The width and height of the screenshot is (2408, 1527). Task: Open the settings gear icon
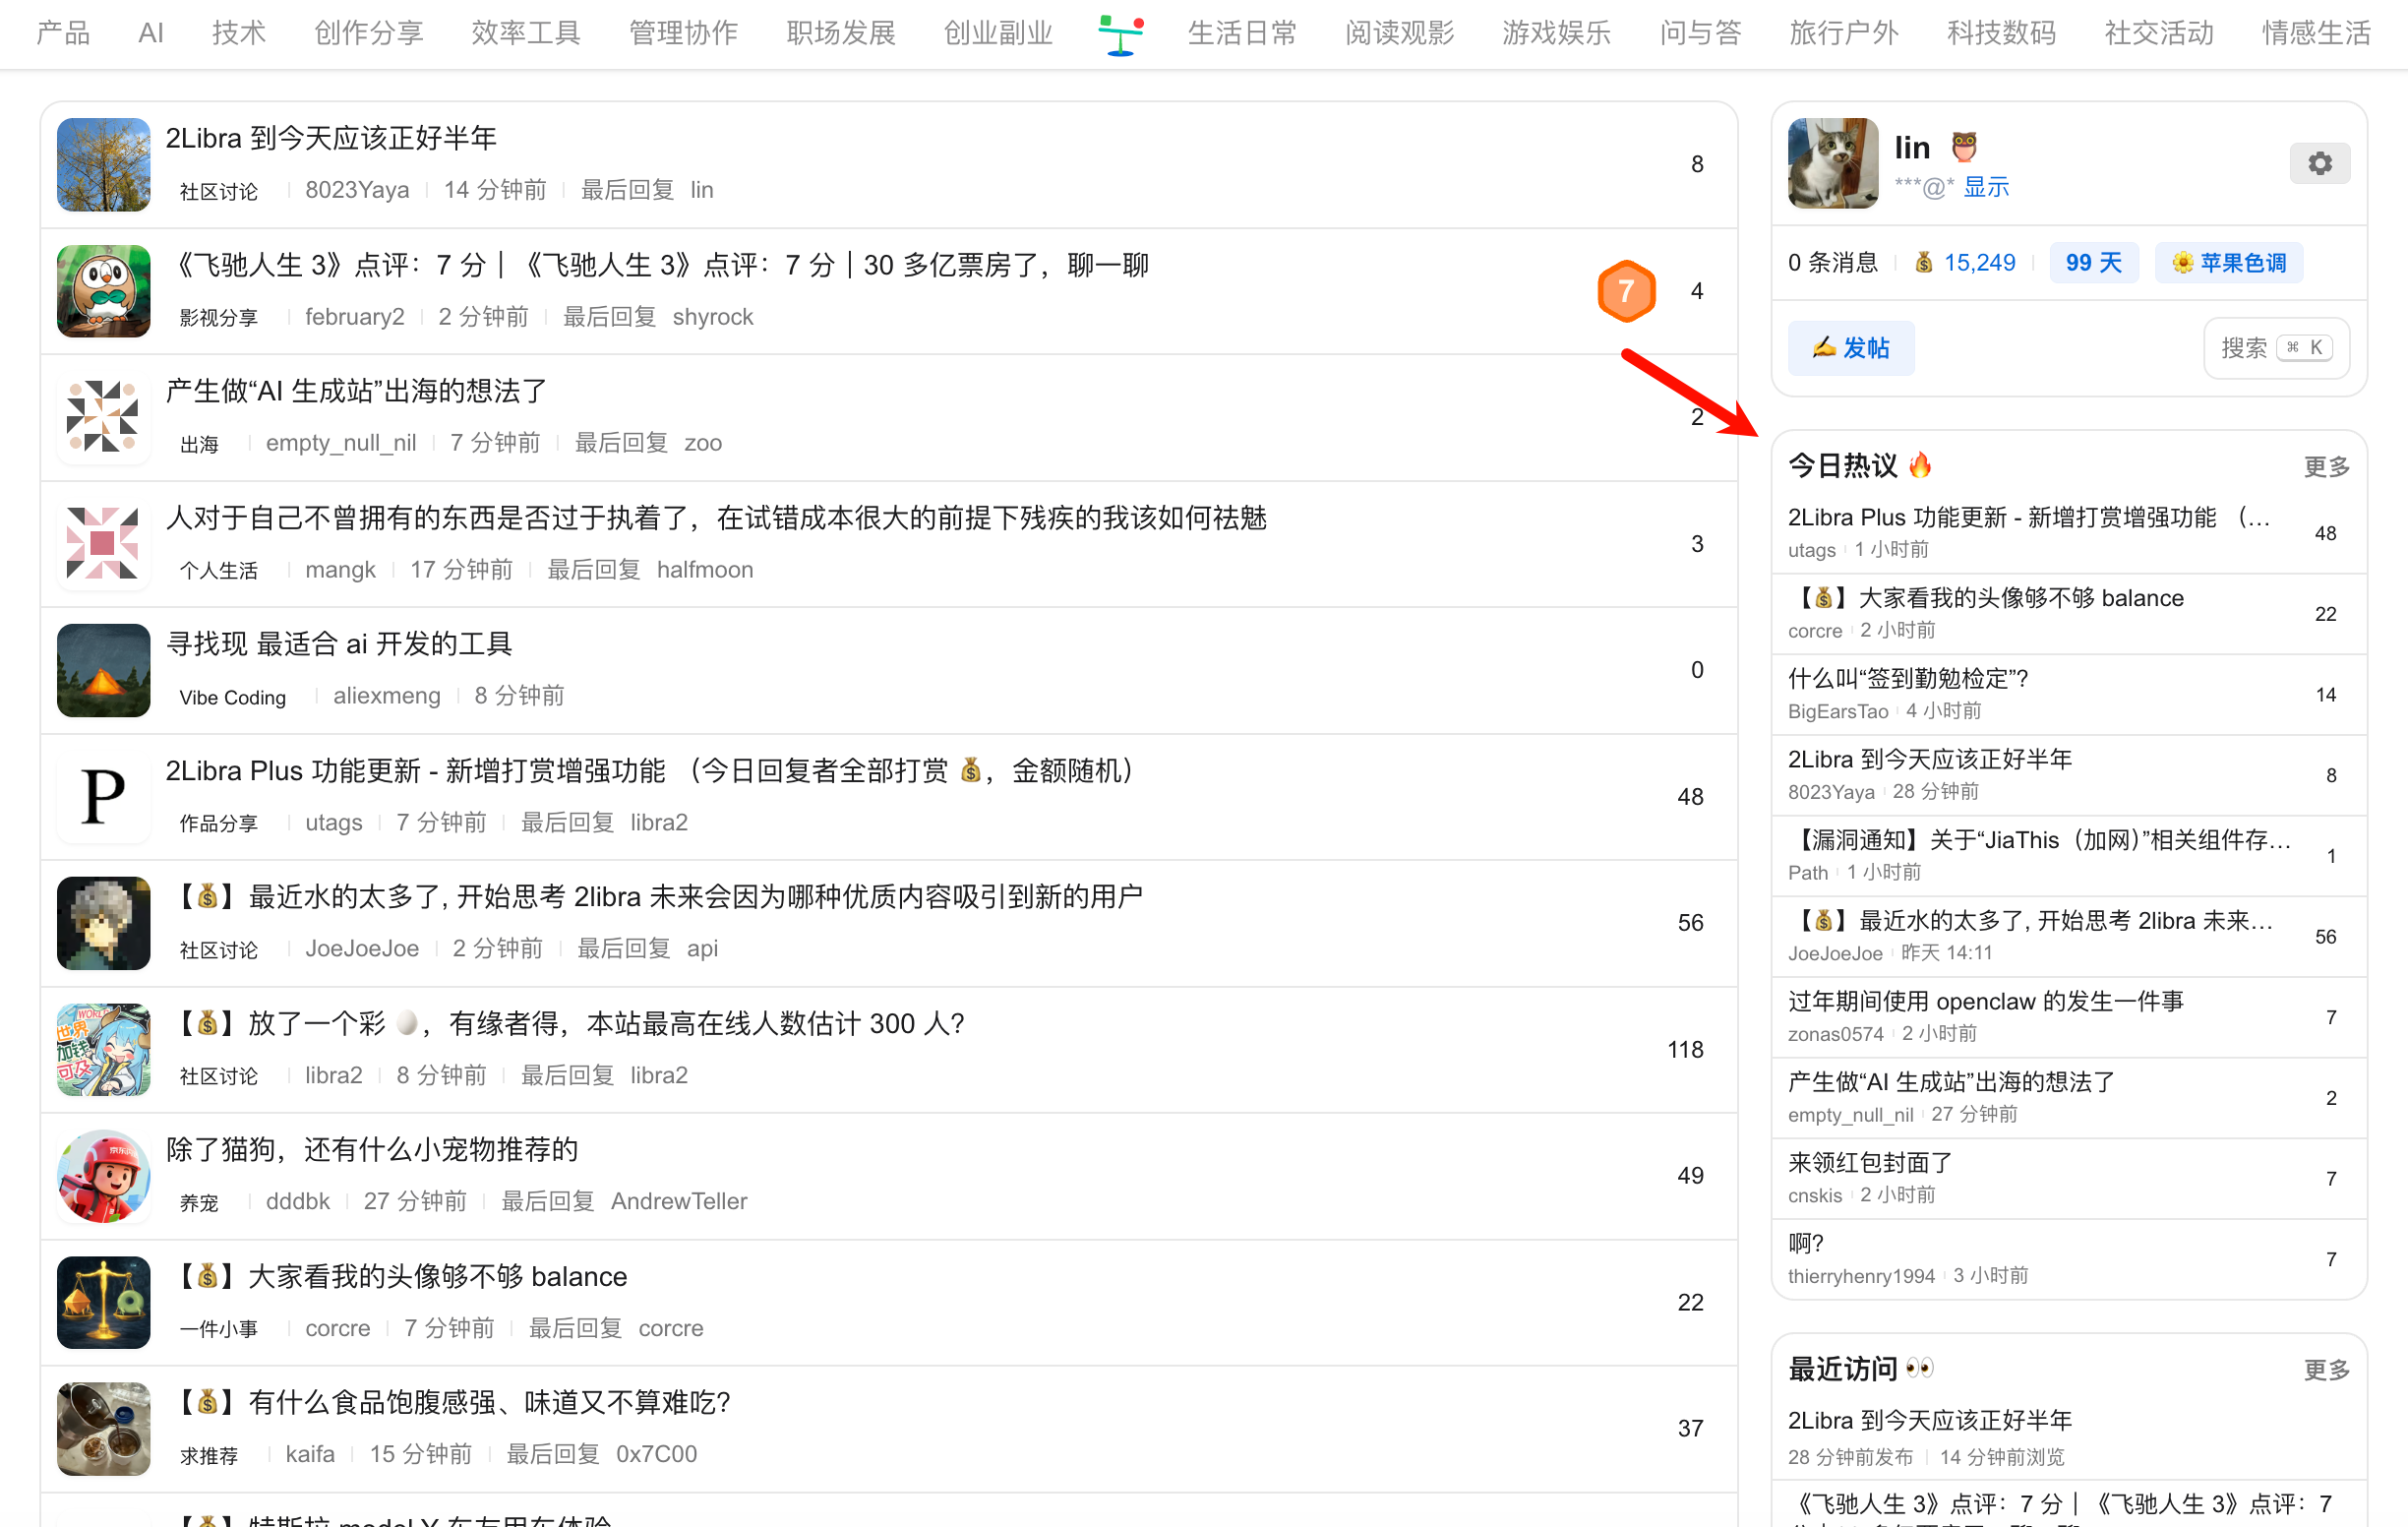(2319, 163)
